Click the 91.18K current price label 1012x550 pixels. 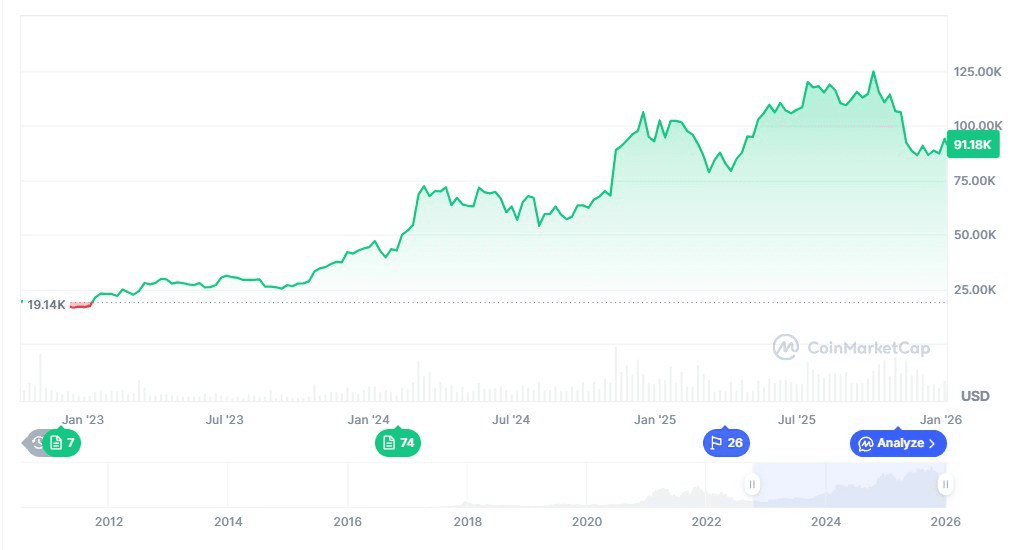click(972, 145)
